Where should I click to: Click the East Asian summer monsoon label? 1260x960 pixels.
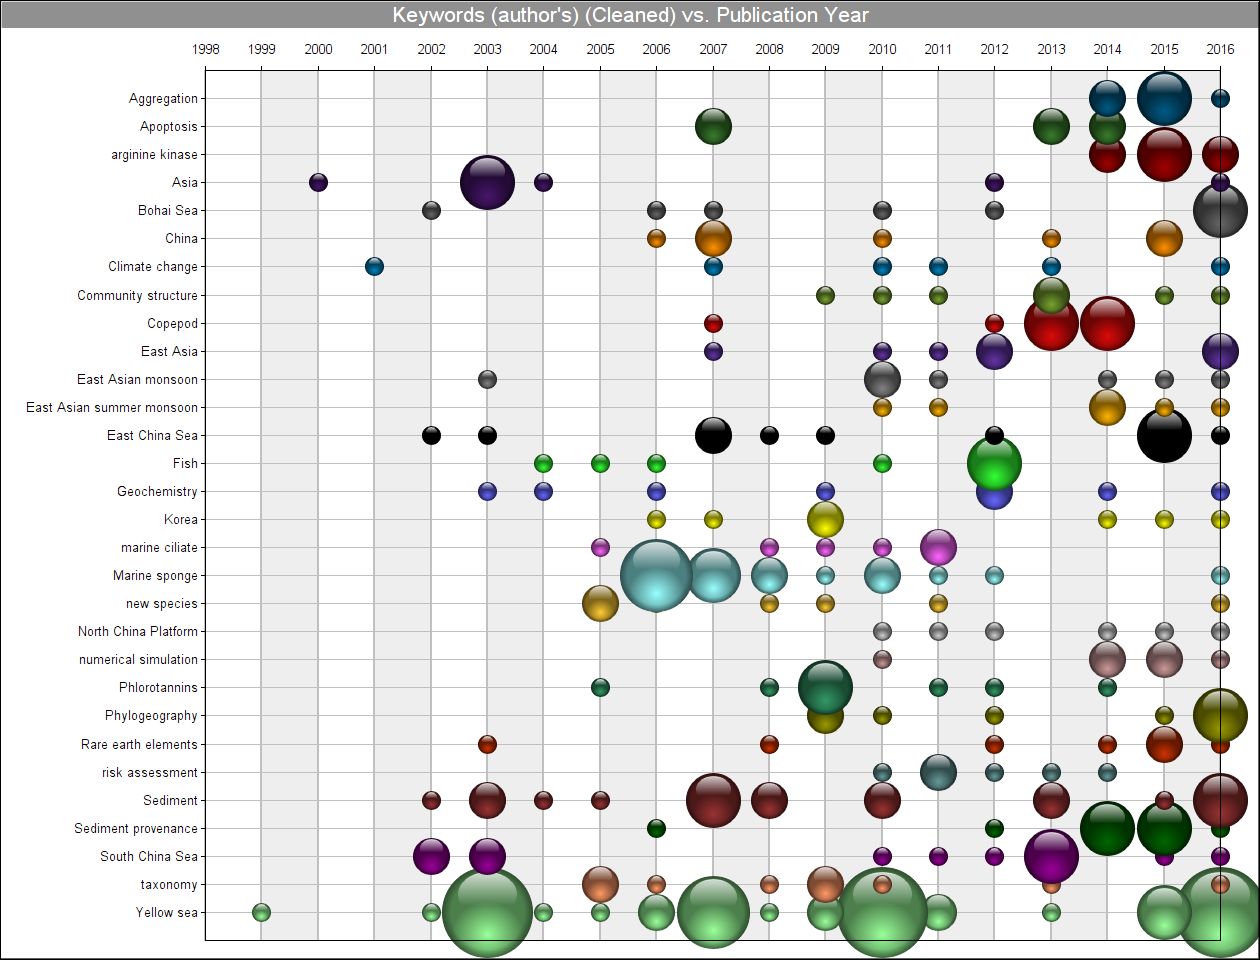tap(112, 407)
